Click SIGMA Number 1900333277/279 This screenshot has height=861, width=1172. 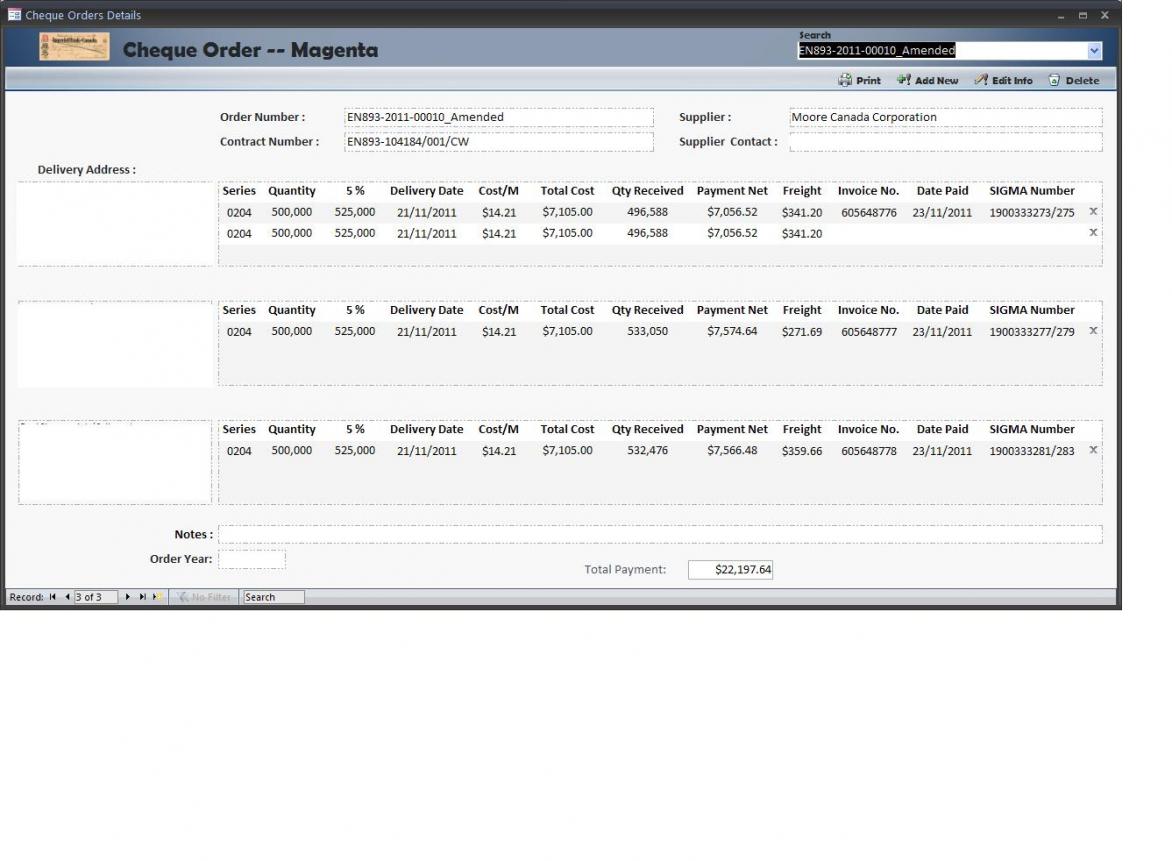[1031, 332]
